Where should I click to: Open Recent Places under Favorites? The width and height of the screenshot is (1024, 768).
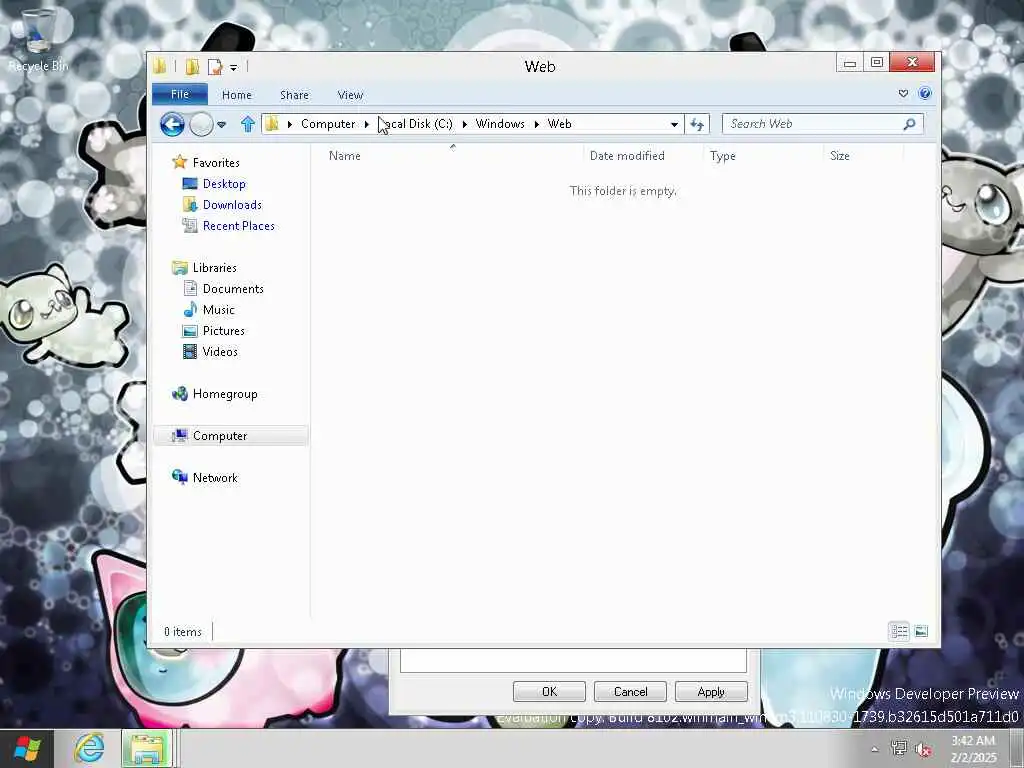click(x=238, y=225)
